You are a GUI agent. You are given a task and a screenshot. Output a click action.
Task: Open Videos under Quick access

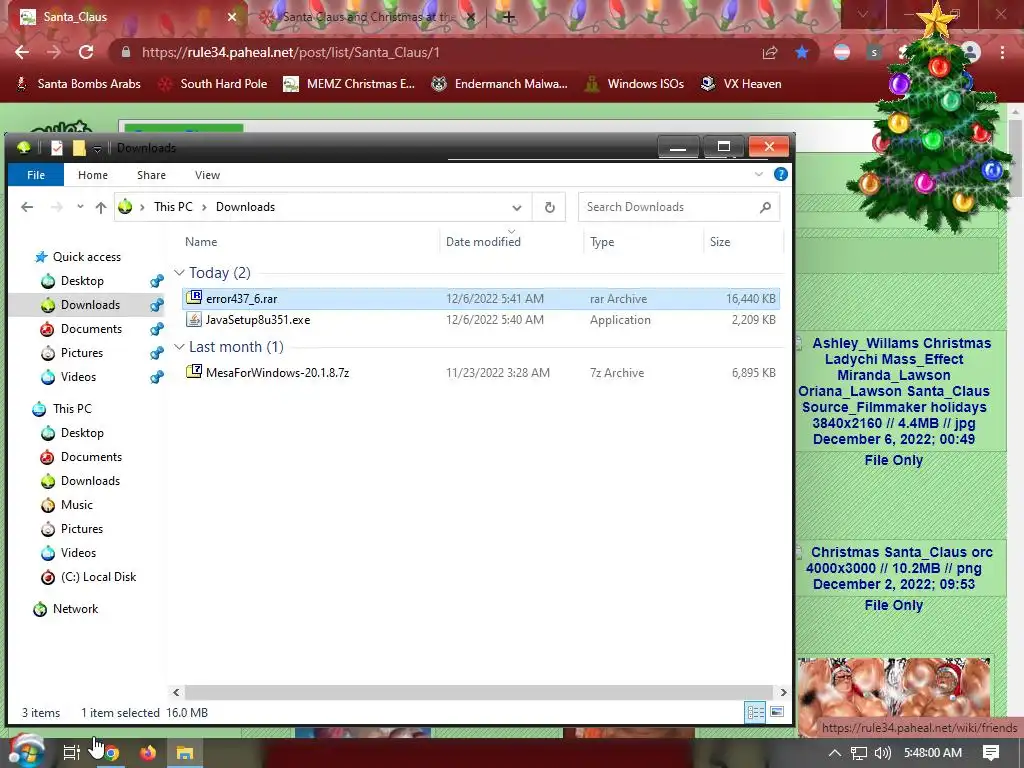tap(78, 377)
